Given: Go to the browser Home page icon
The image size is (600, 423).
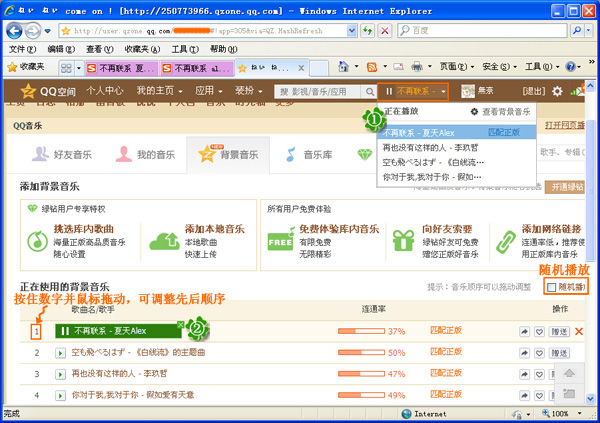Looking at the screenshot, I should 343,67.
